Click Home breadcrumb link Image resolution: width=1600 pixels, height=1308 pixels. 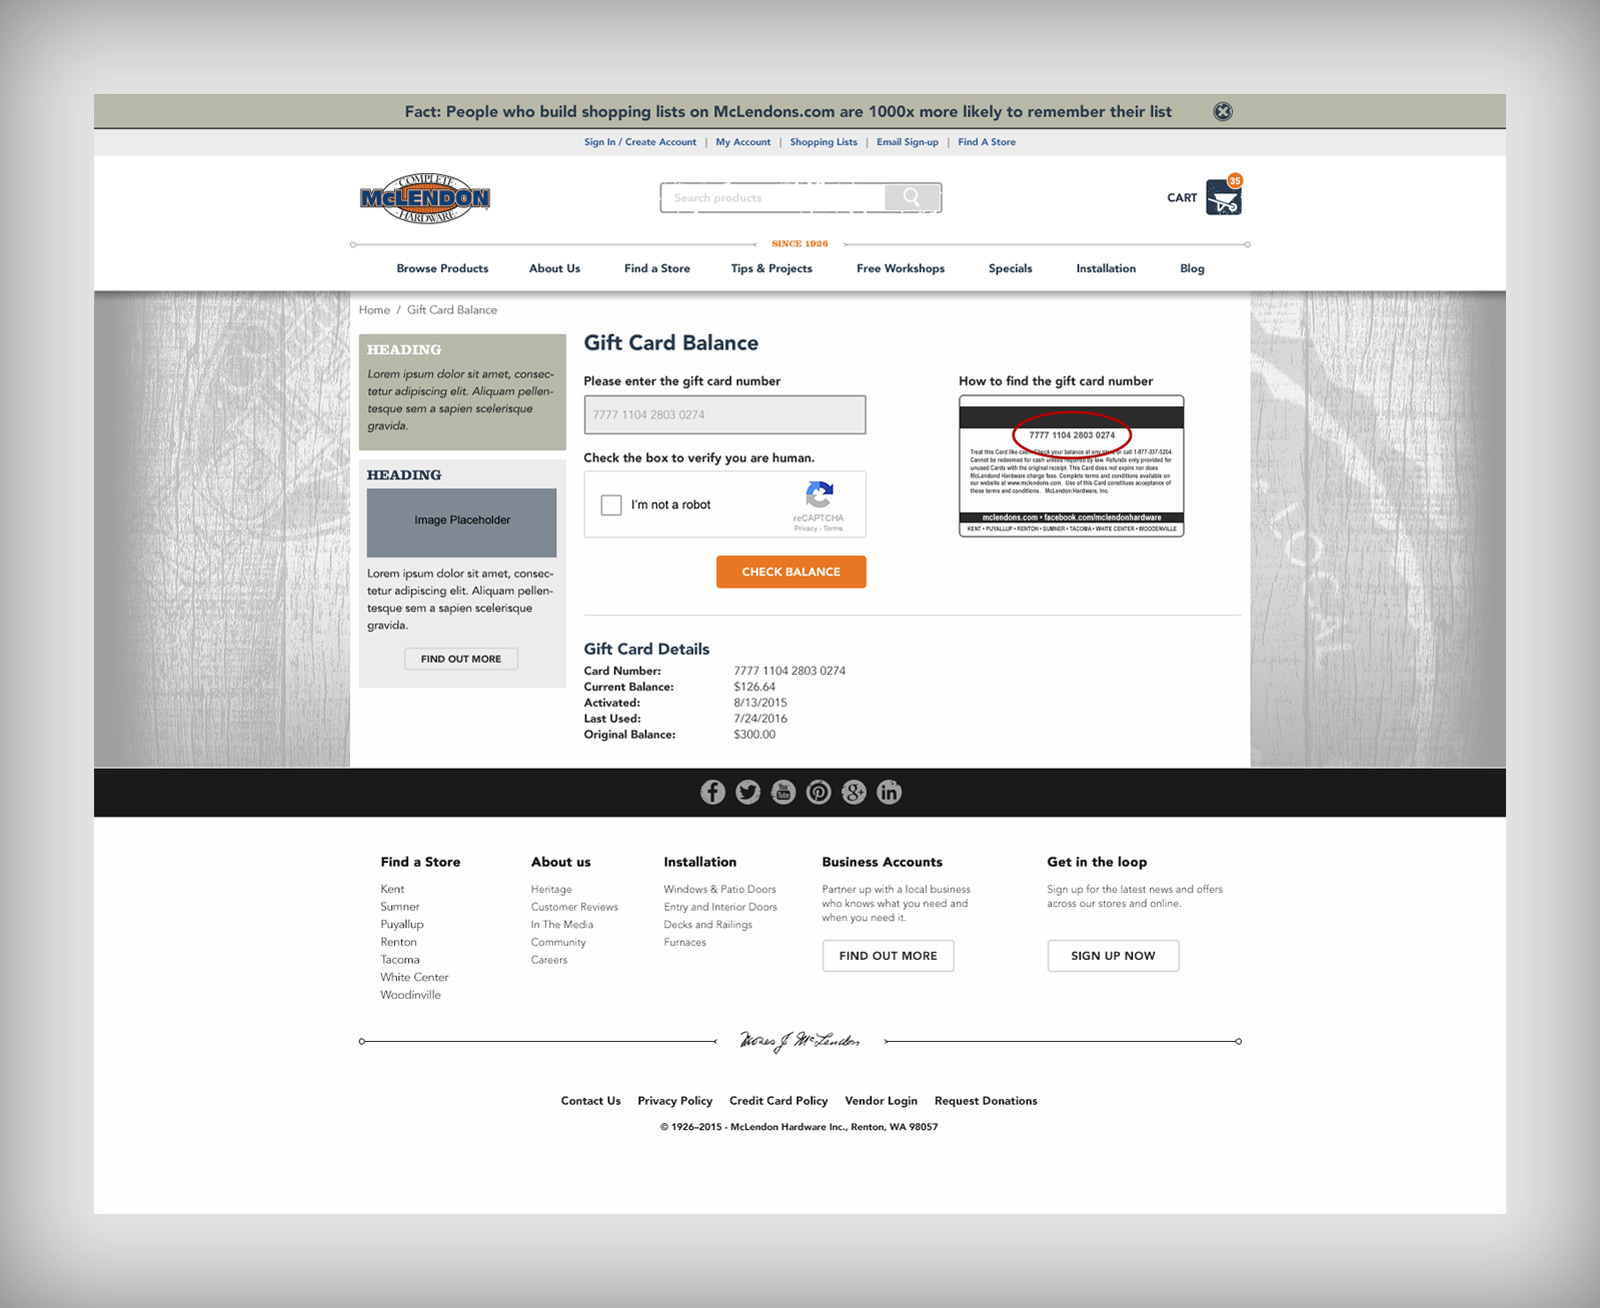click(x=374, y=310)
